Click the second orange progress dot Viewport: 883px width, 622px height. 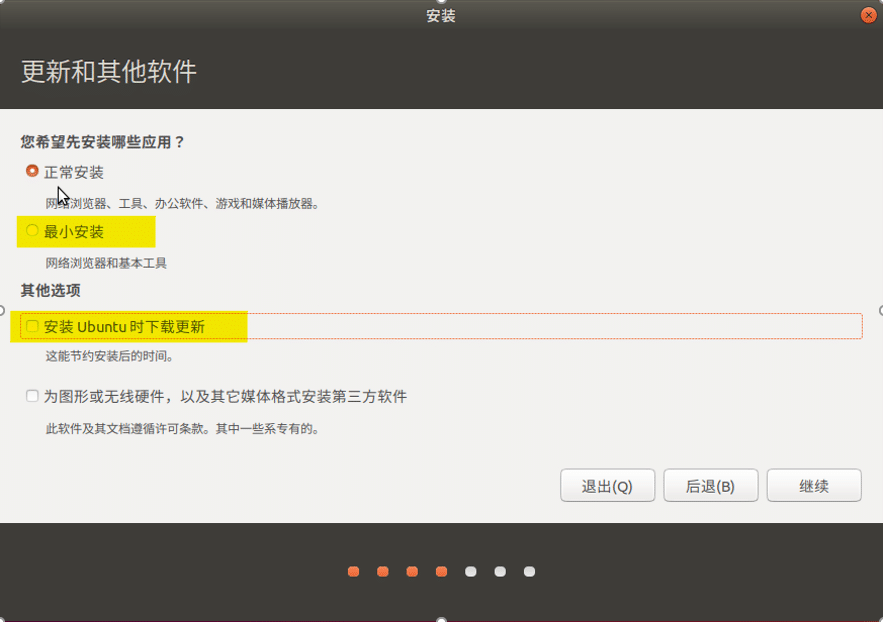[x=382, y=572]
